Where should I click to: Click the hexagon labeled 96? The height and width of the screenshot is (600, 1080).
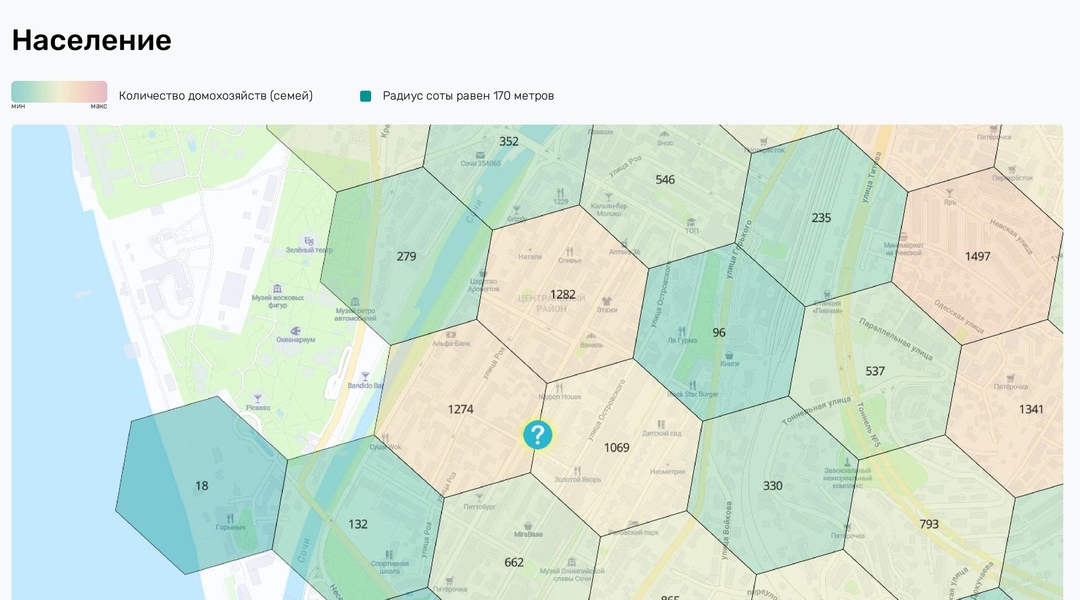(x=719, y=332)
